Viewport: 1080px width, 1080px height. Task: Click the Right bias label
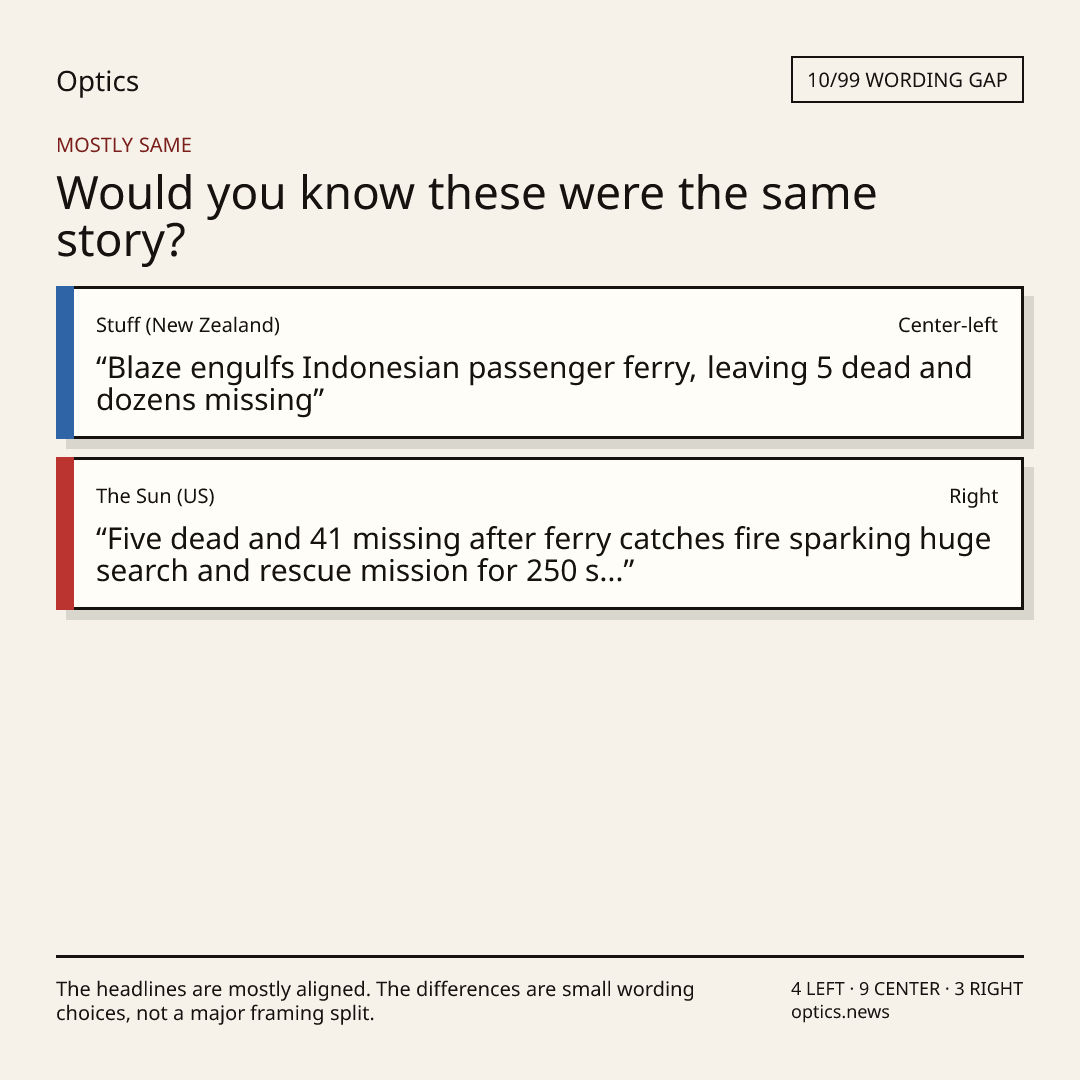973,496
